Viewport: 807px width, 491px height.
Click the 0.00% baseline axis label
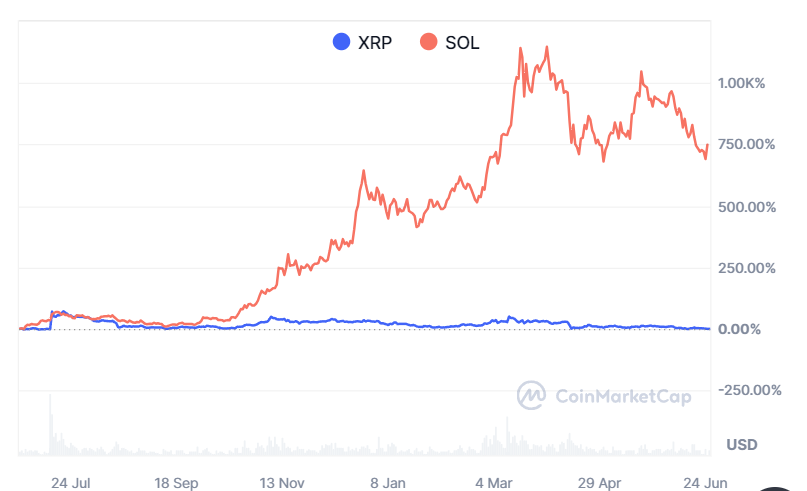(x=741, y=329)
